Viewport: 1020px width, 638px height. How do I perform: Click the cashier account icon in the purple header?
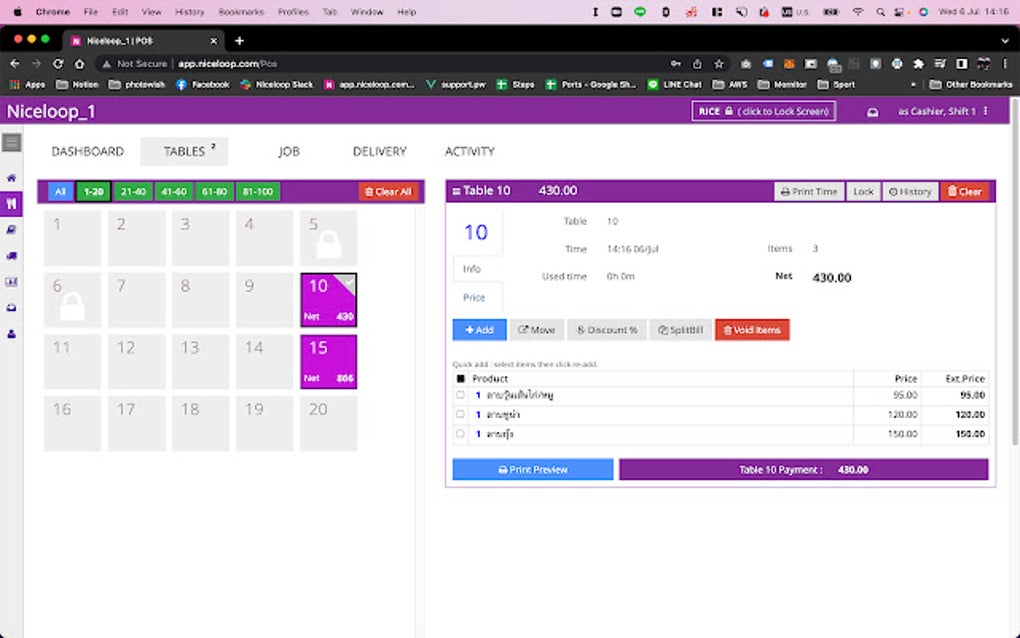tap(874, 110)
